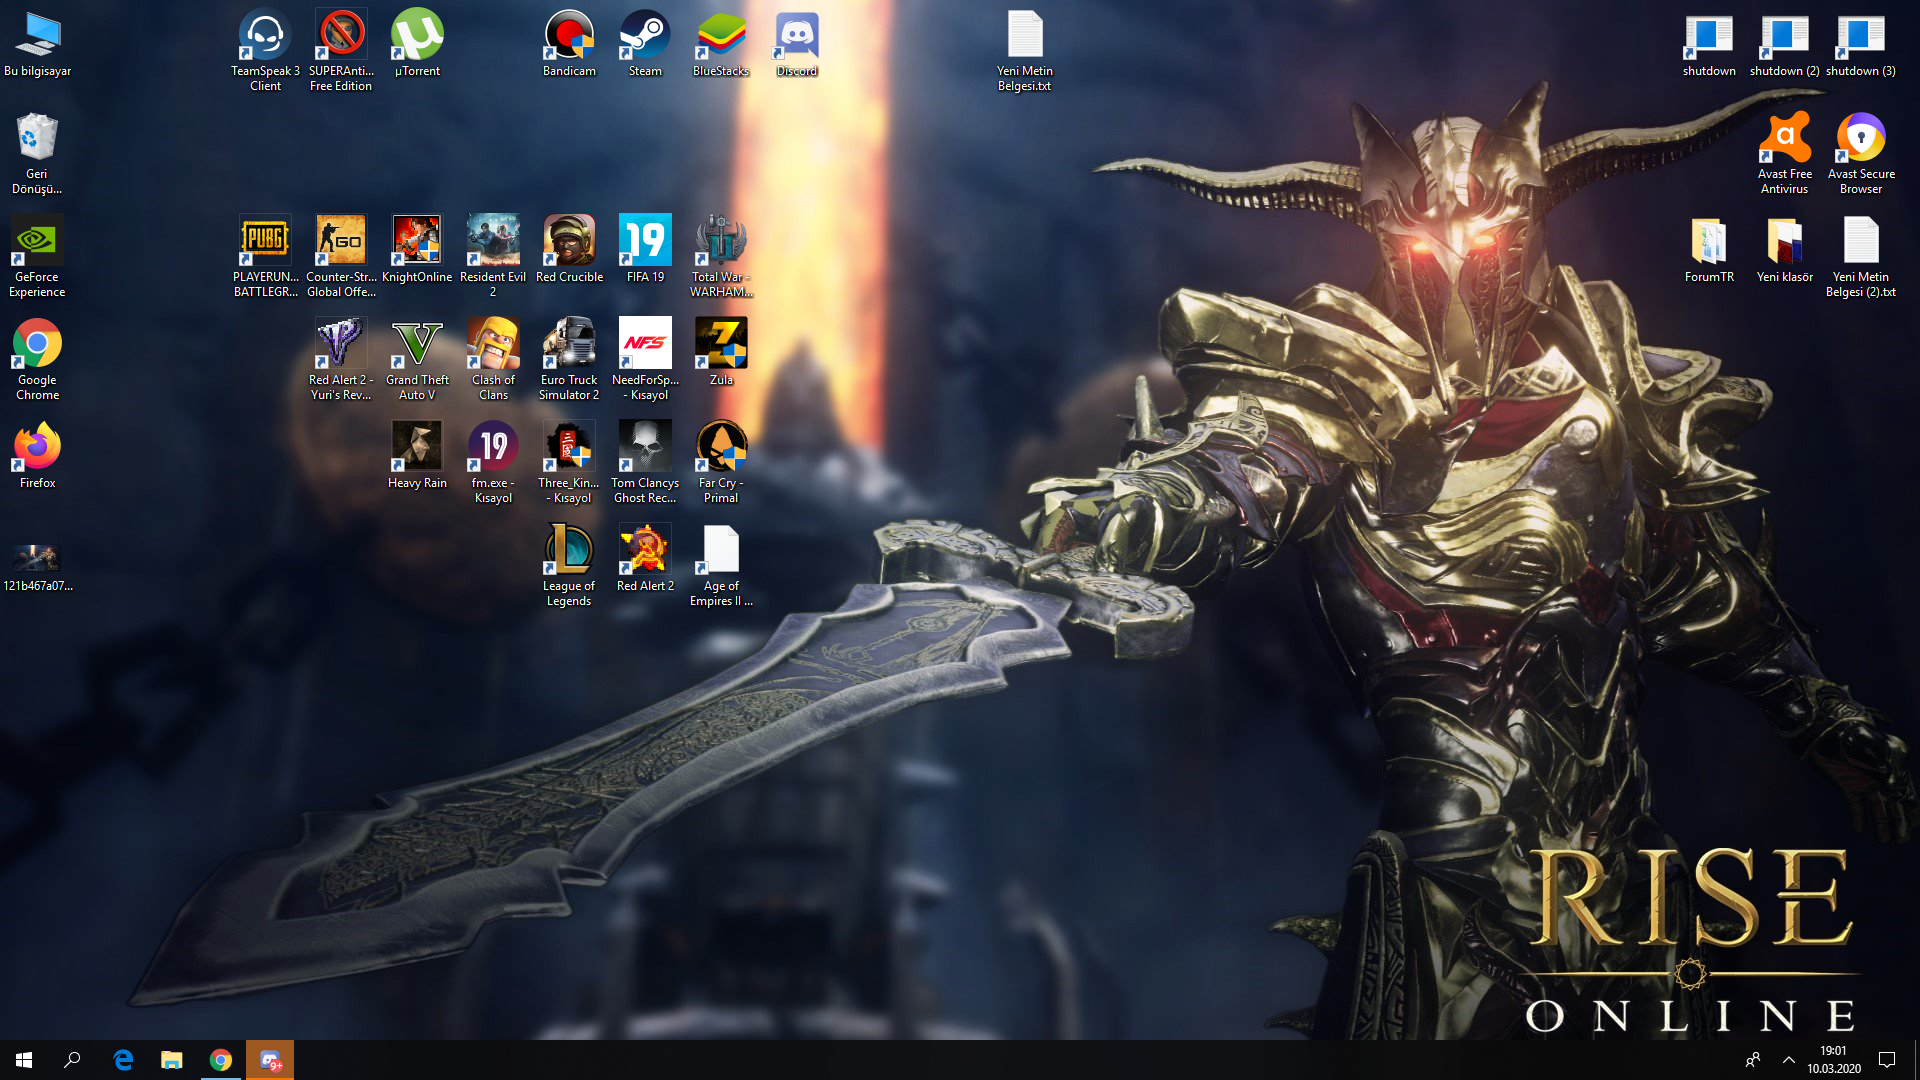1920x1080 pixels.
Task: Launch GeForce Experience from desktop
Action: 38,256
